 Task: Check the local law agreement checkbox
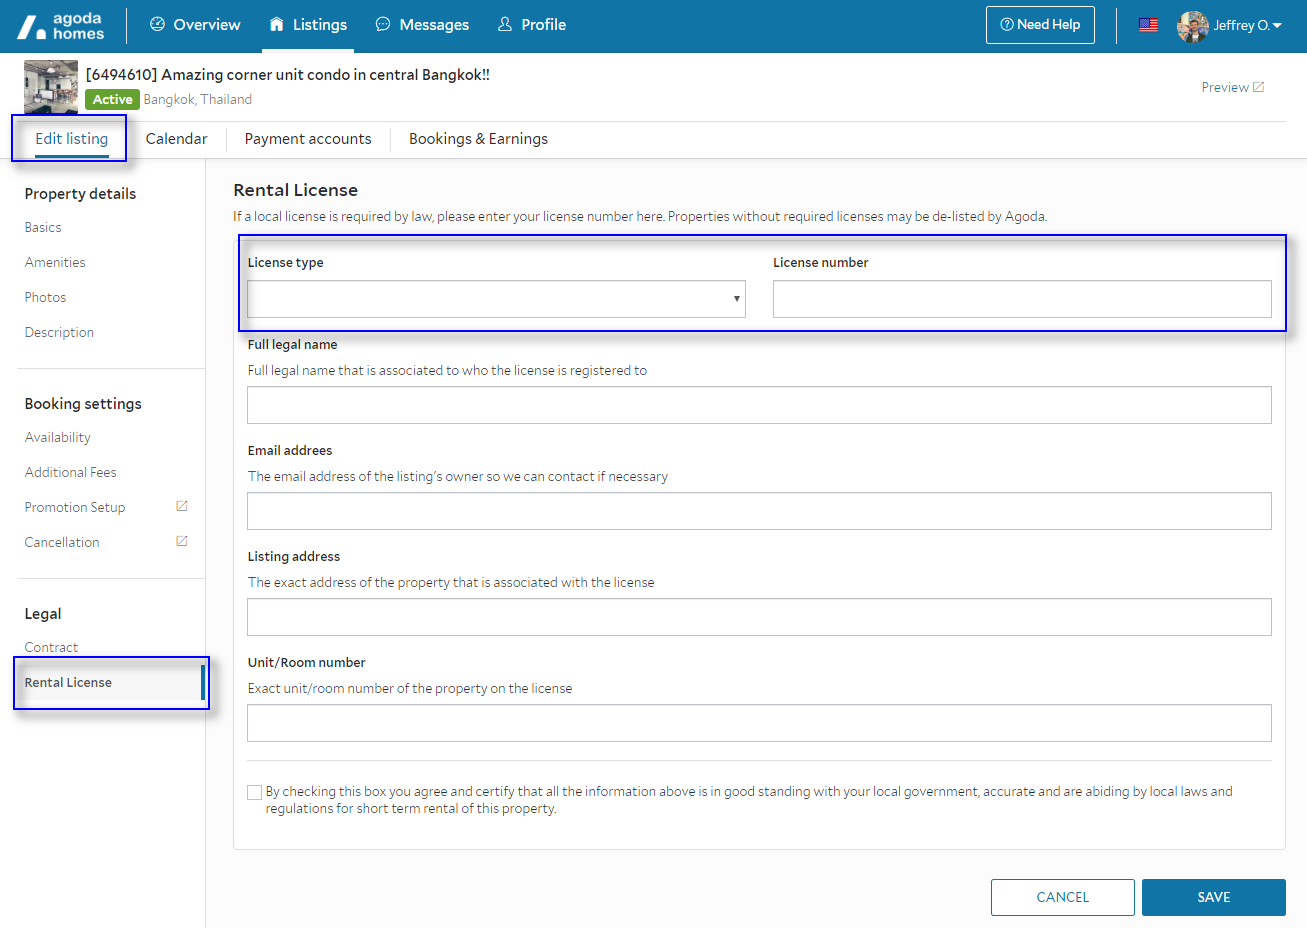pyautogui.click(x=254, y=792)
